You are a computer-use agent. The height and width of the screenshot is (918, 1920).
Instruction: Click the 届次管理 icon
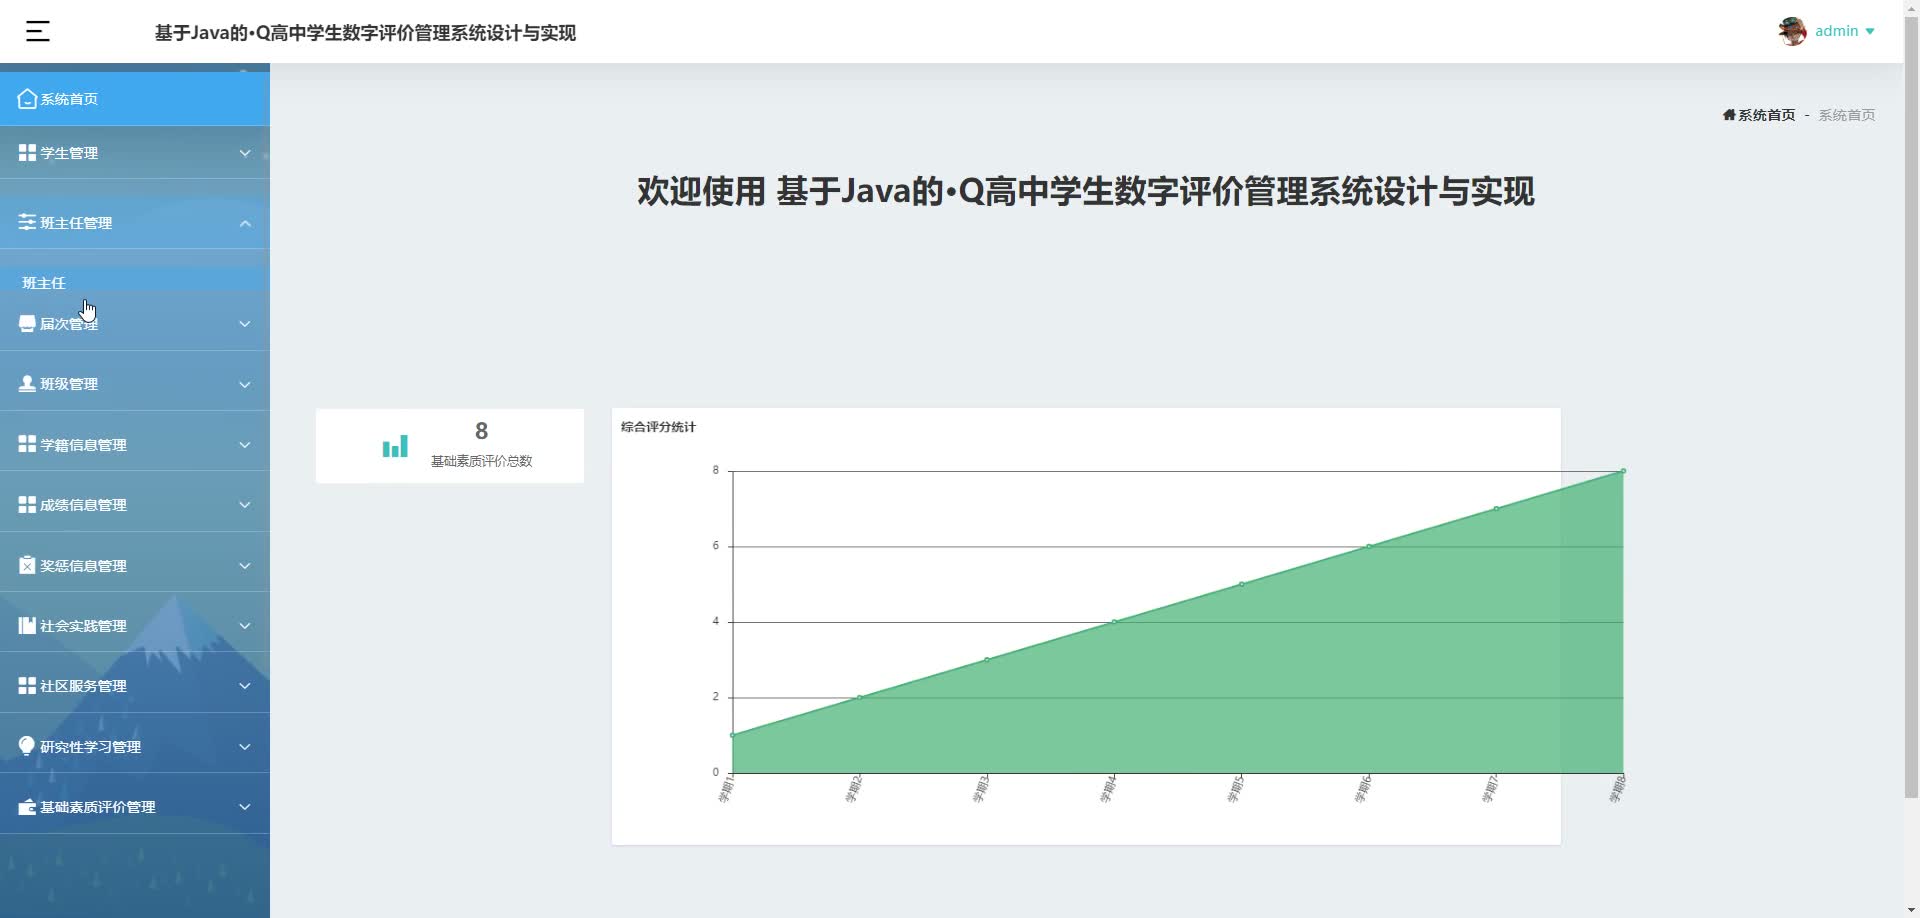click(x=27, y=324)
